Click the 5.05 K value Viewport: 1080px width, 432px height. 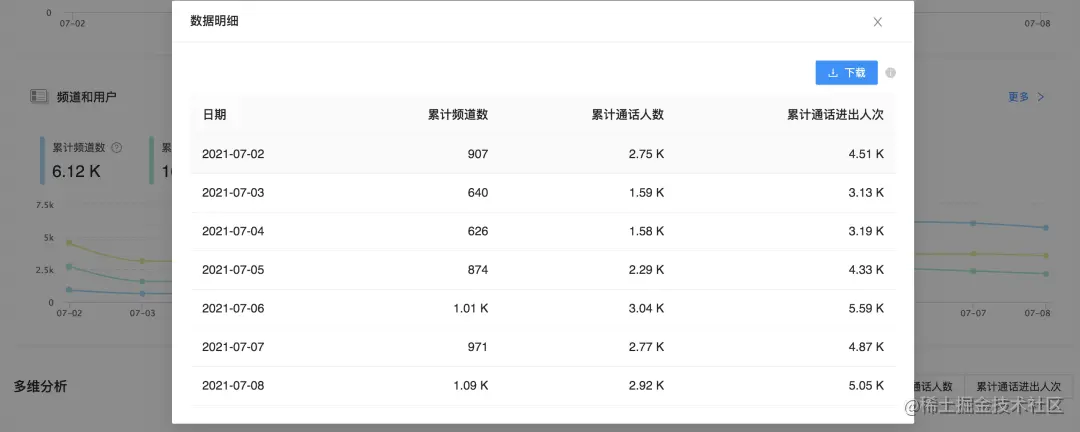tap(866, 386)
